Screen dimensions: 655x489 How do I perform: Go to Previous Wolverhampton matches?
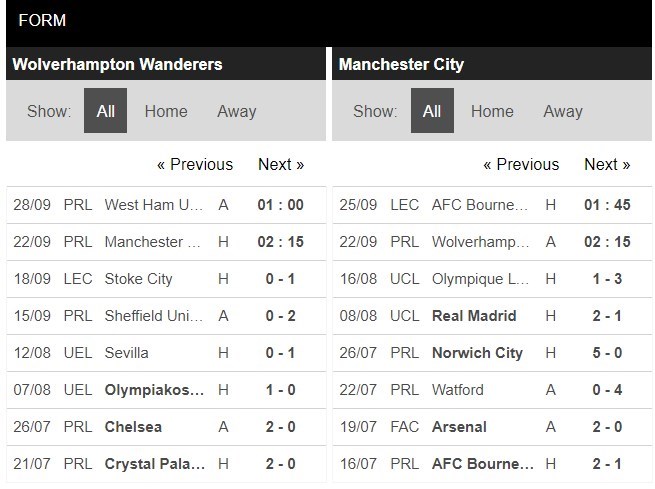(195, 164)
